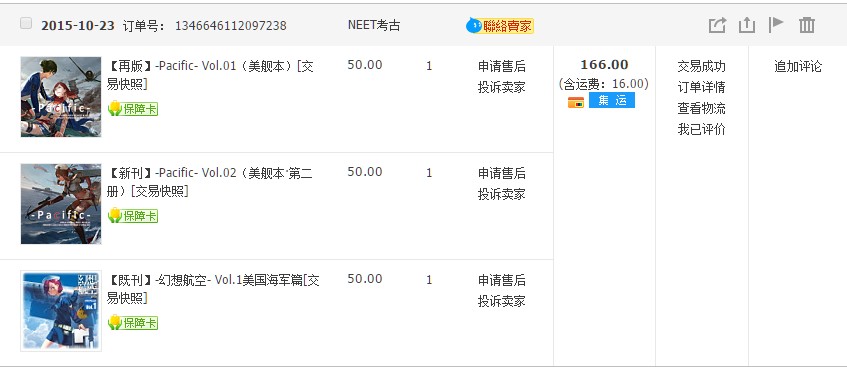The width and height of the screenshot is (847, 367).
Task: Click 申请售后 for Pacific Vol.02
Action: tap(501, 173)
